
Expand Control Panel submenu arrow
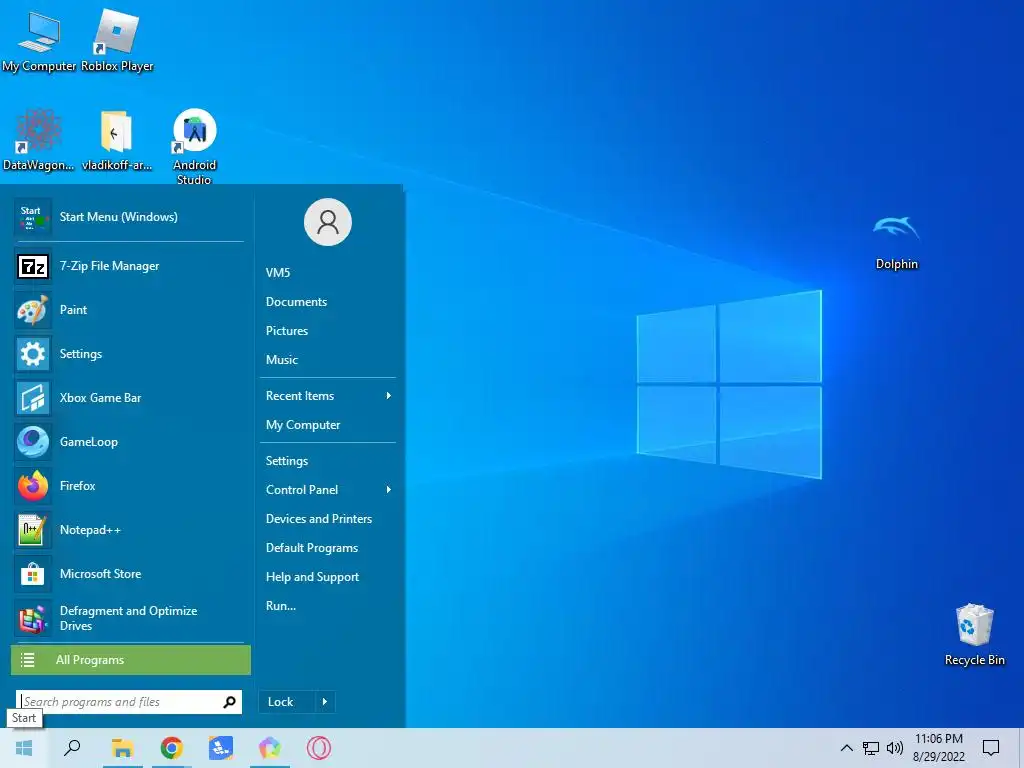pyautogui.click(x=389, y=490)
